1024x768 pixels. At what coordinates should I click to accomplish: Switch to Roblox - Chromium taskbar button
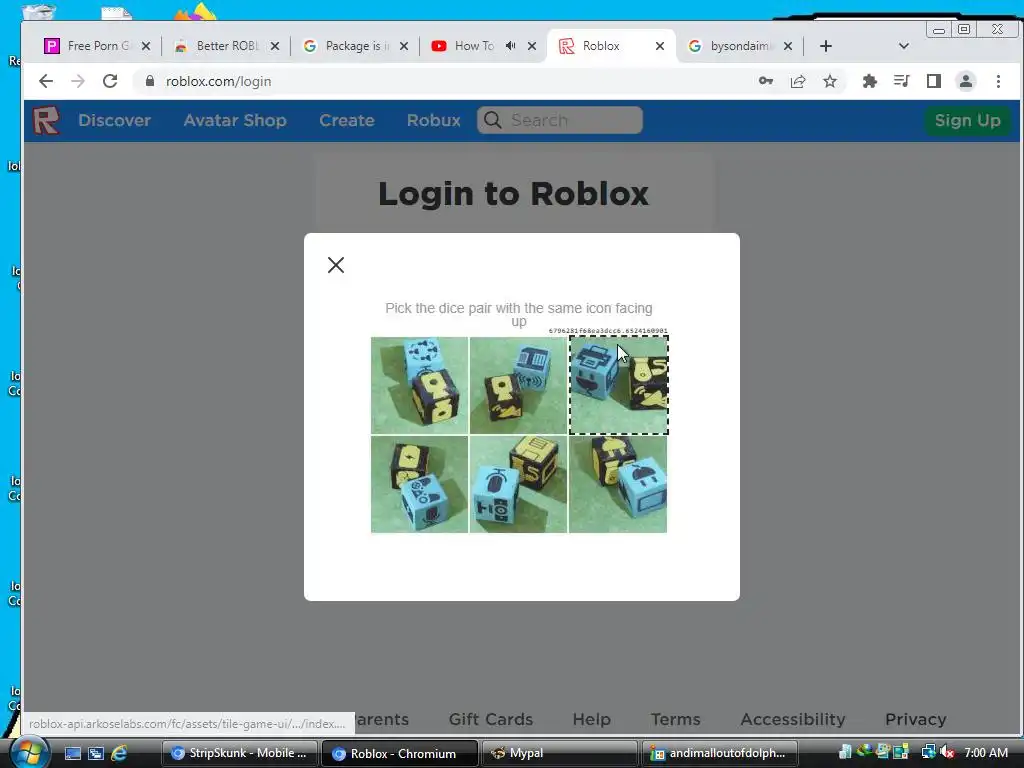(400, 753)
